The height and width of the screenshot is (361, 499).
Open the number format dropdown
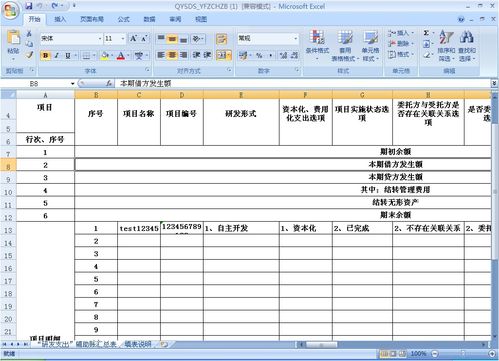click(295, 39)
